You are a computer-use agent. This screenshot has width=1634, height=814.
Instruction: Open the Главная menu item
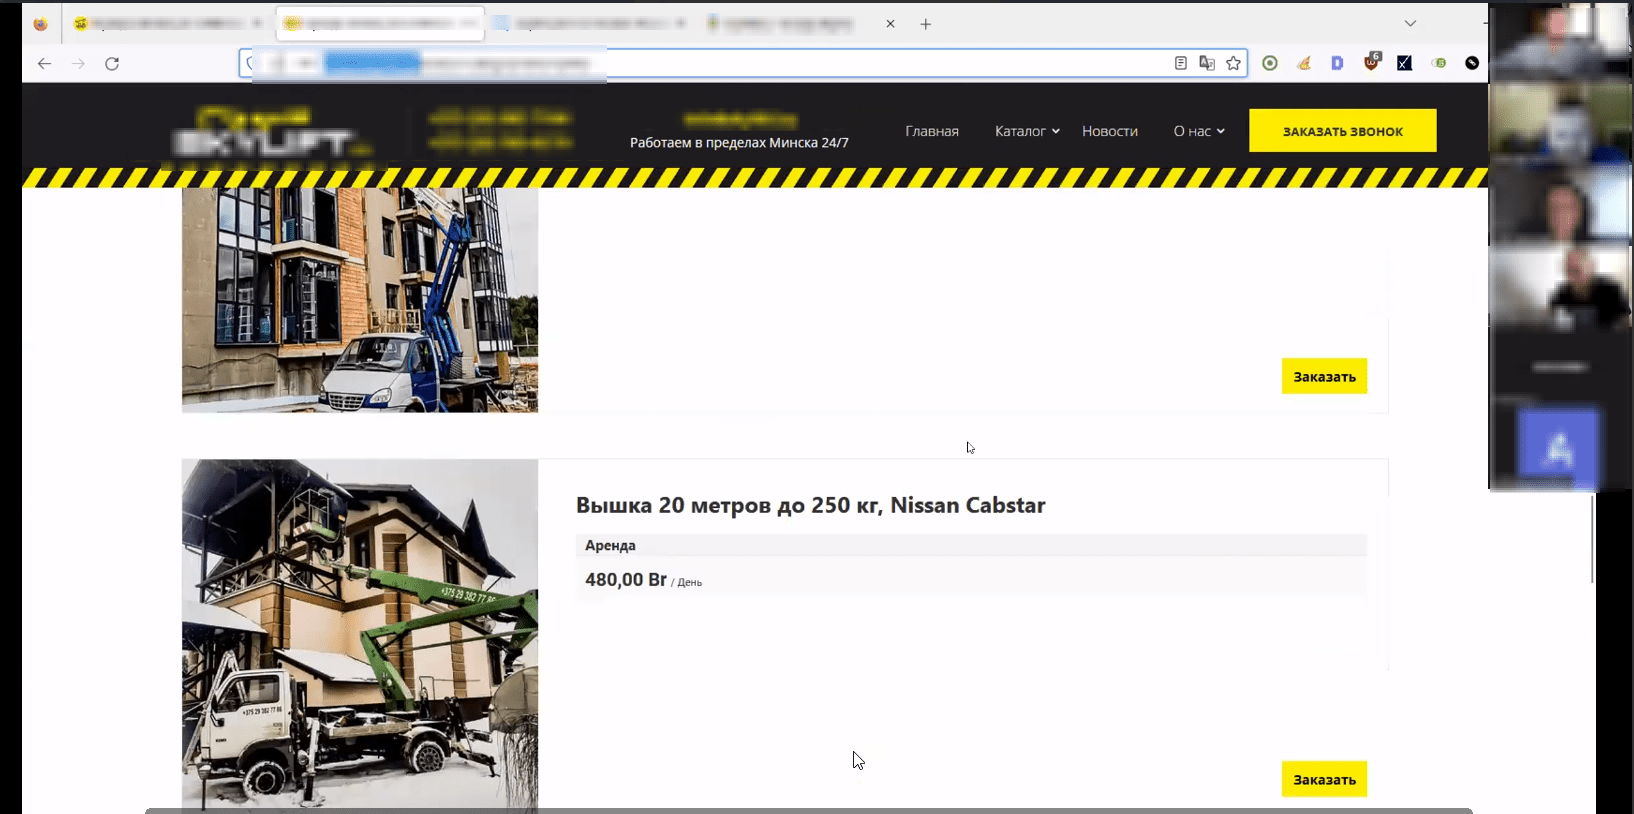932,131
